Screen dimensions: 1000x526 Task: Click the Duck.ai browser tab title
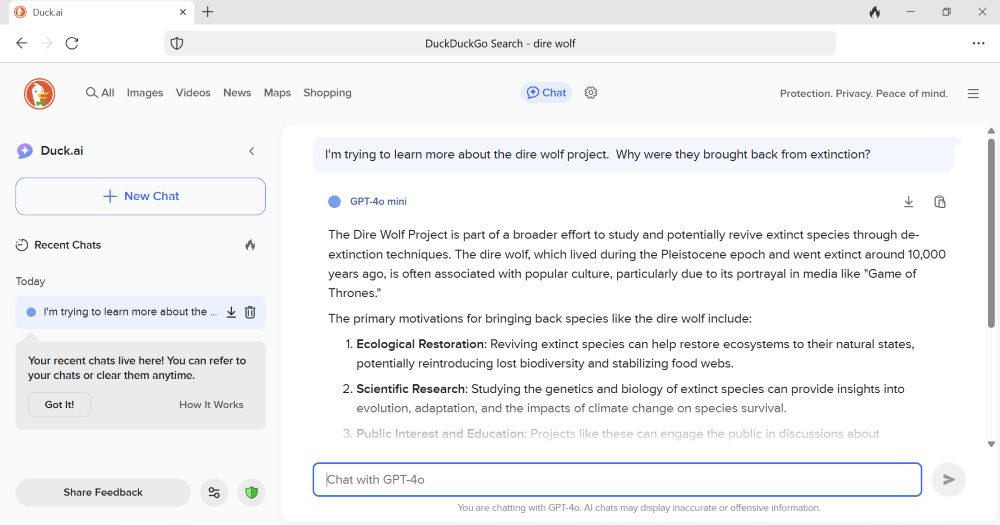point(48,12)
